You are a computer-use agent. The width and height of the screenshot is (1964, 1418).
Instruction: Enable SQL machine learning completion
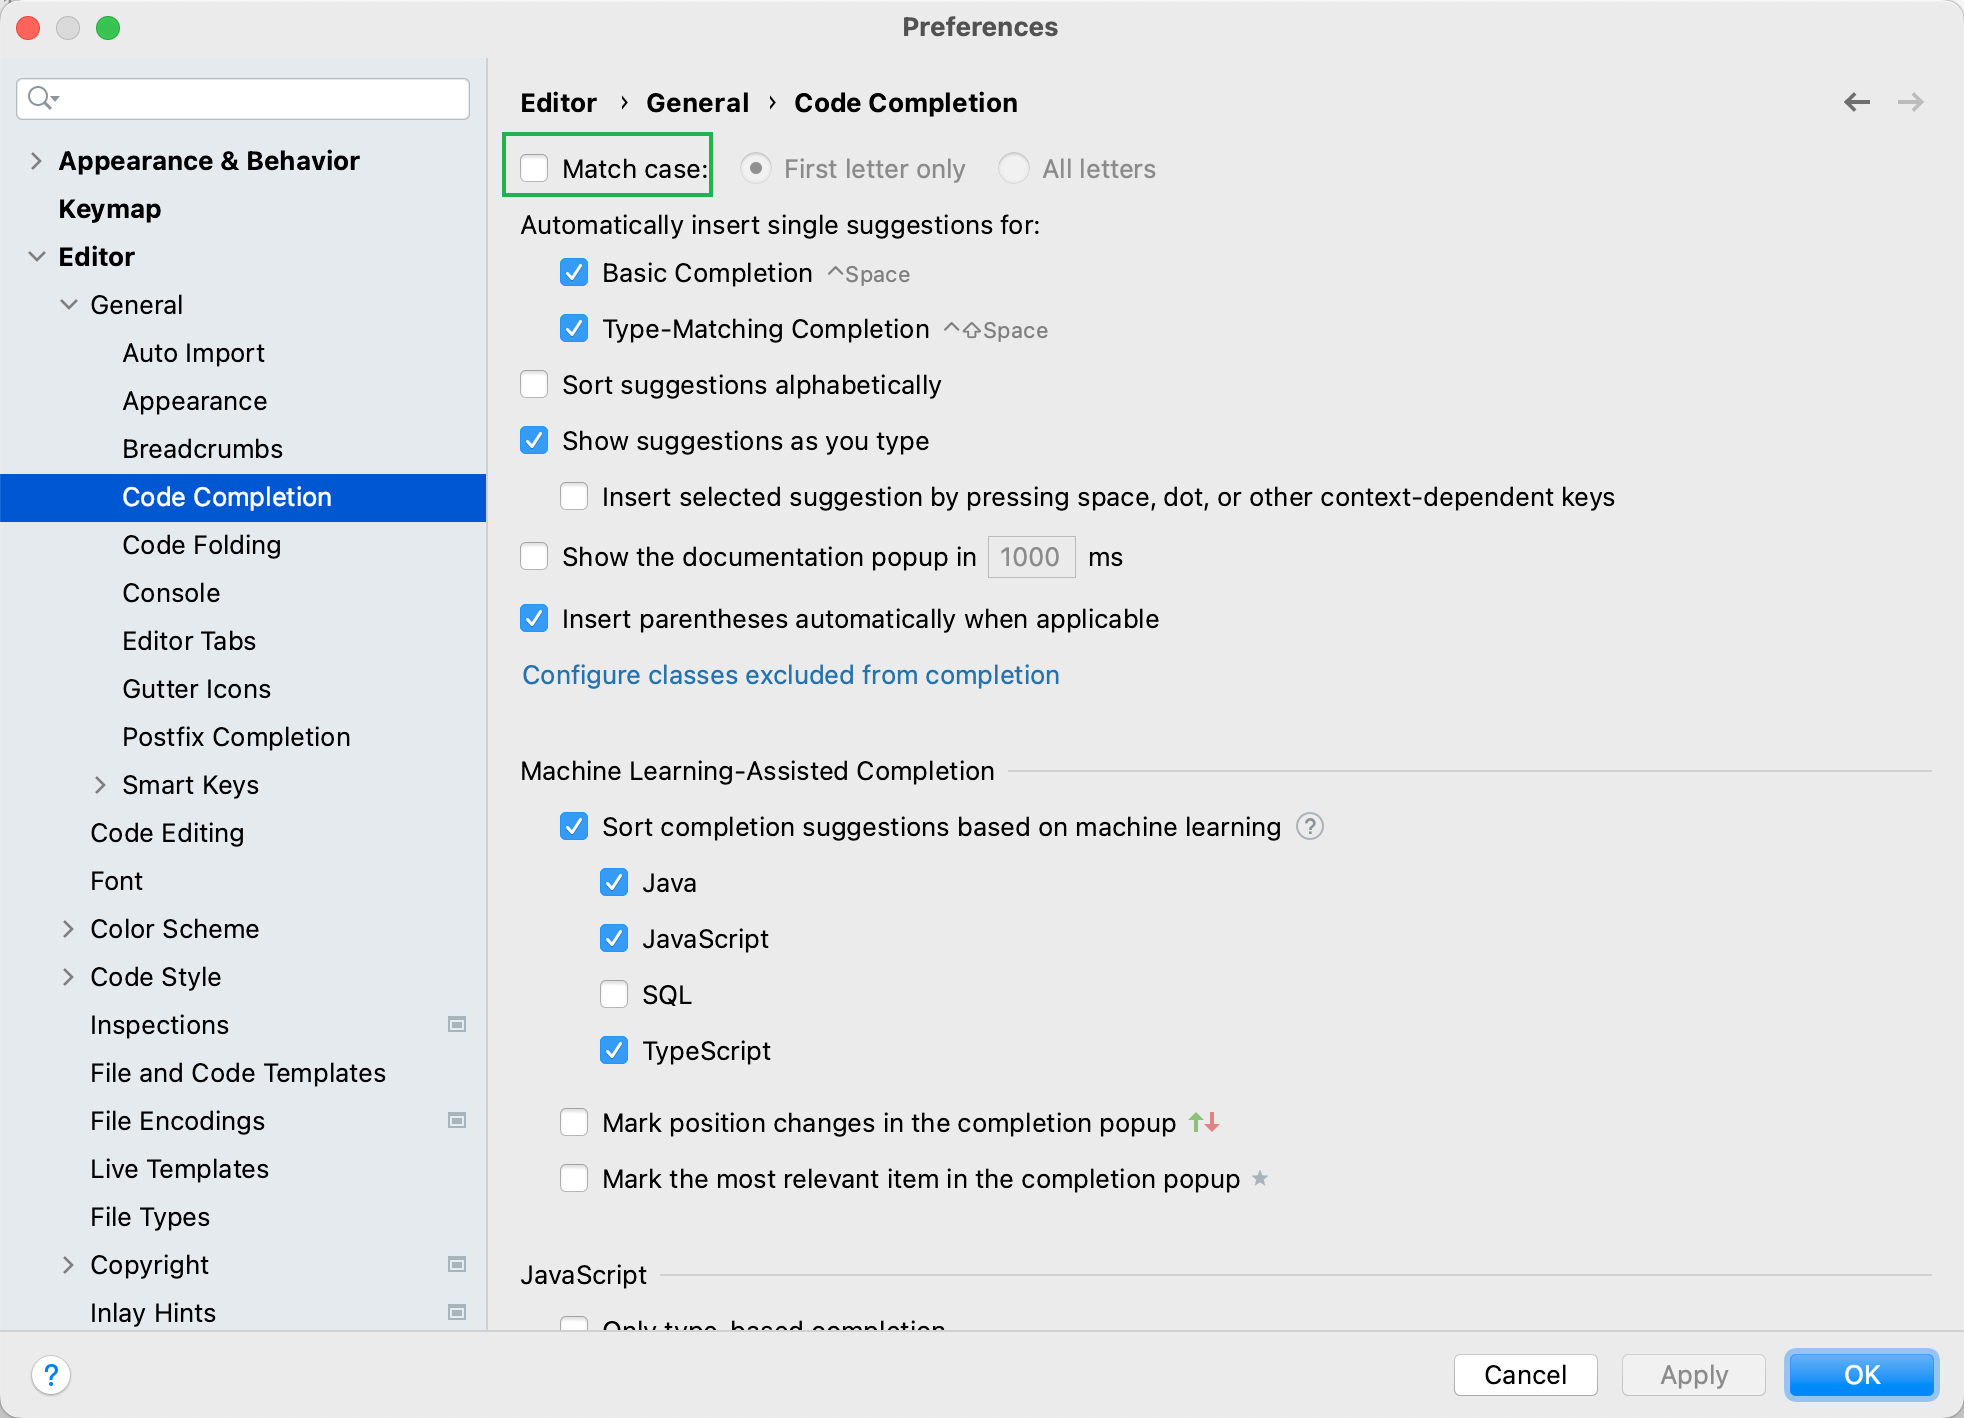pyautogui.click(x=614, y=994)
